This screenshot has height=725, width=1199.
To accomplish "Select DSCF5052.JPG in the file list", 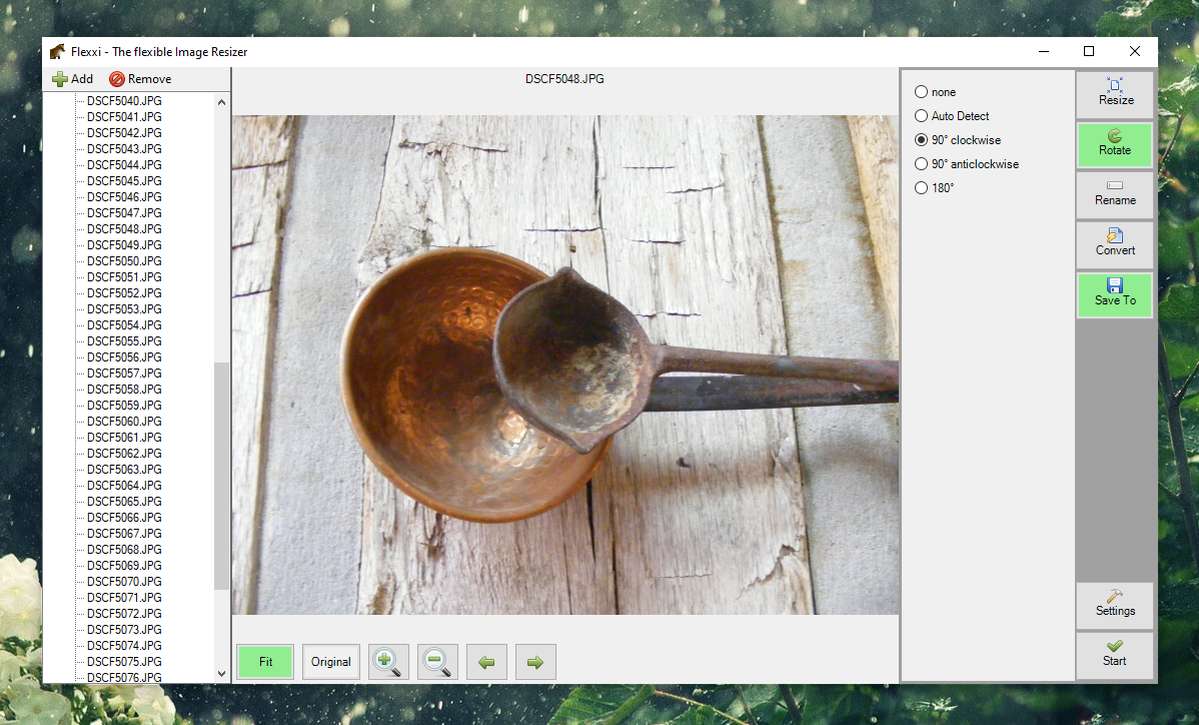I will tap(124, 294).
